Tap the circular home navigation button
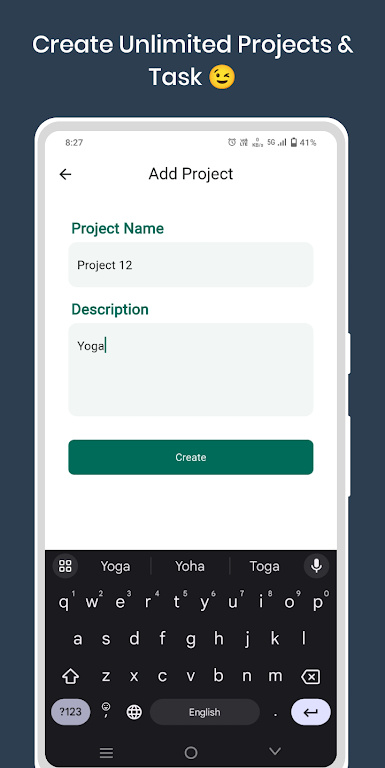The image size is (385, 768). click(191, 752)
